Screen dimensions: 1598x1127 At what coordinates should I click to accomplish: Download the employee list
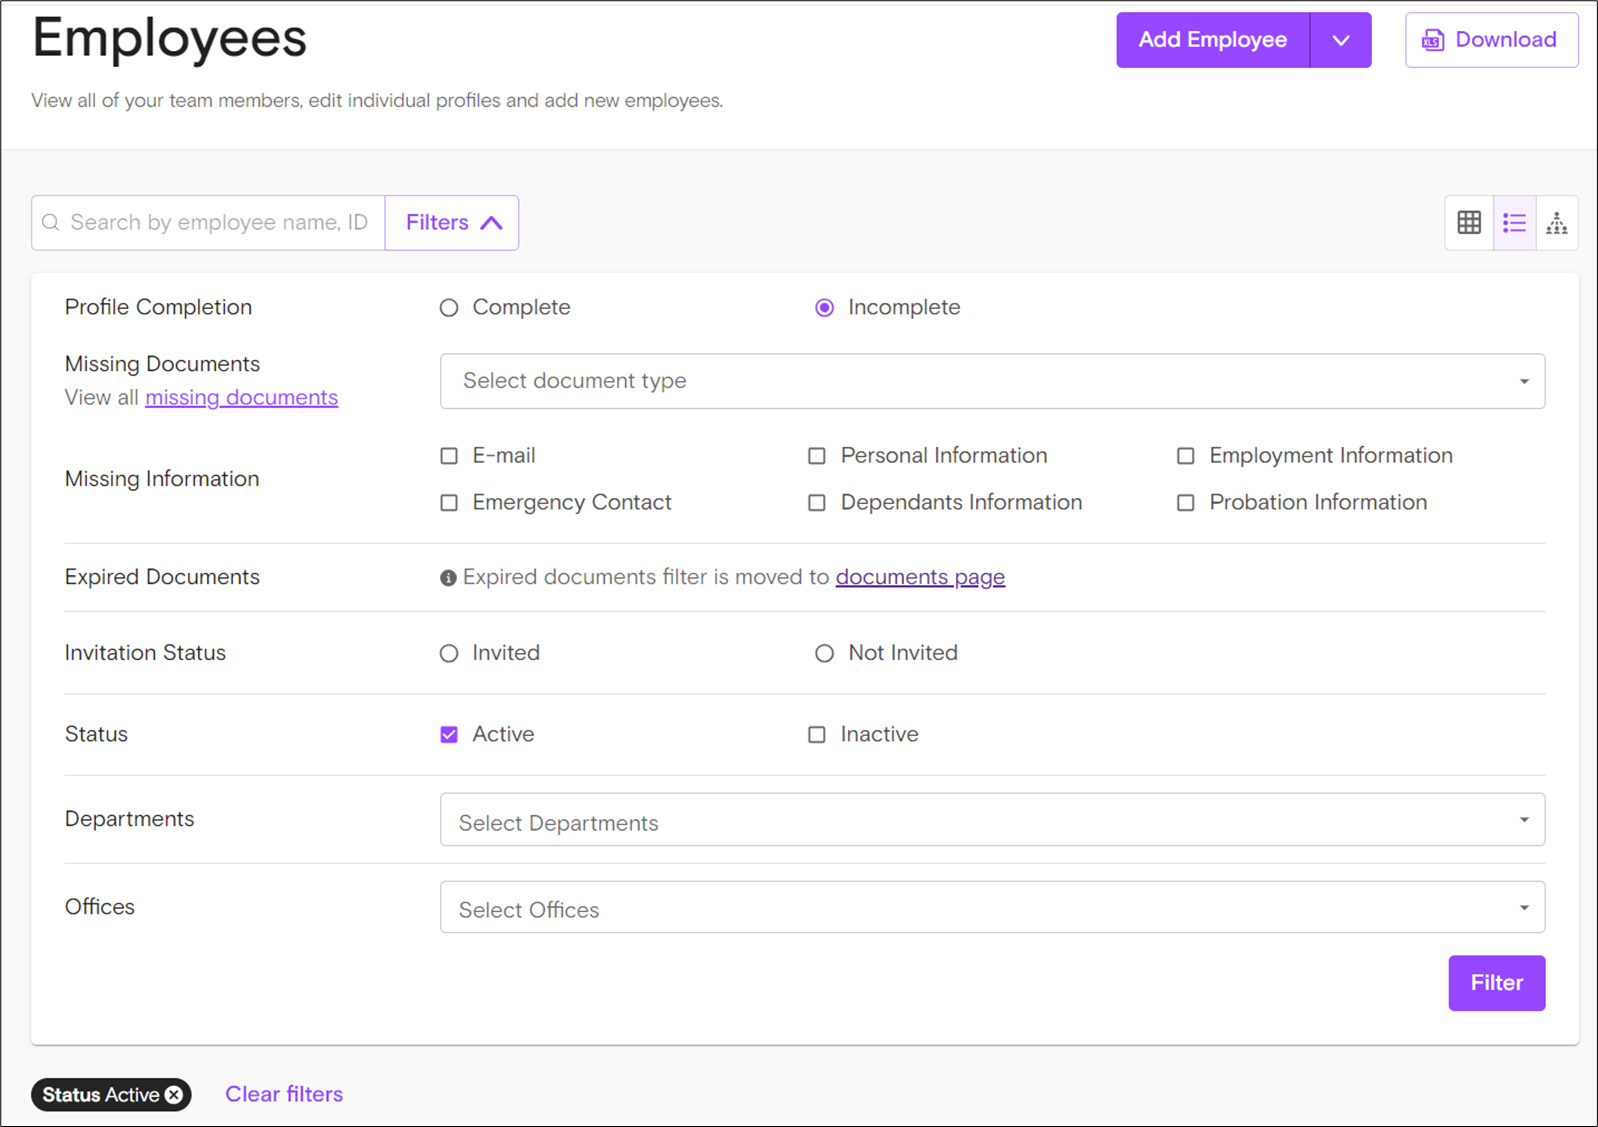[x=1491, y=40]
